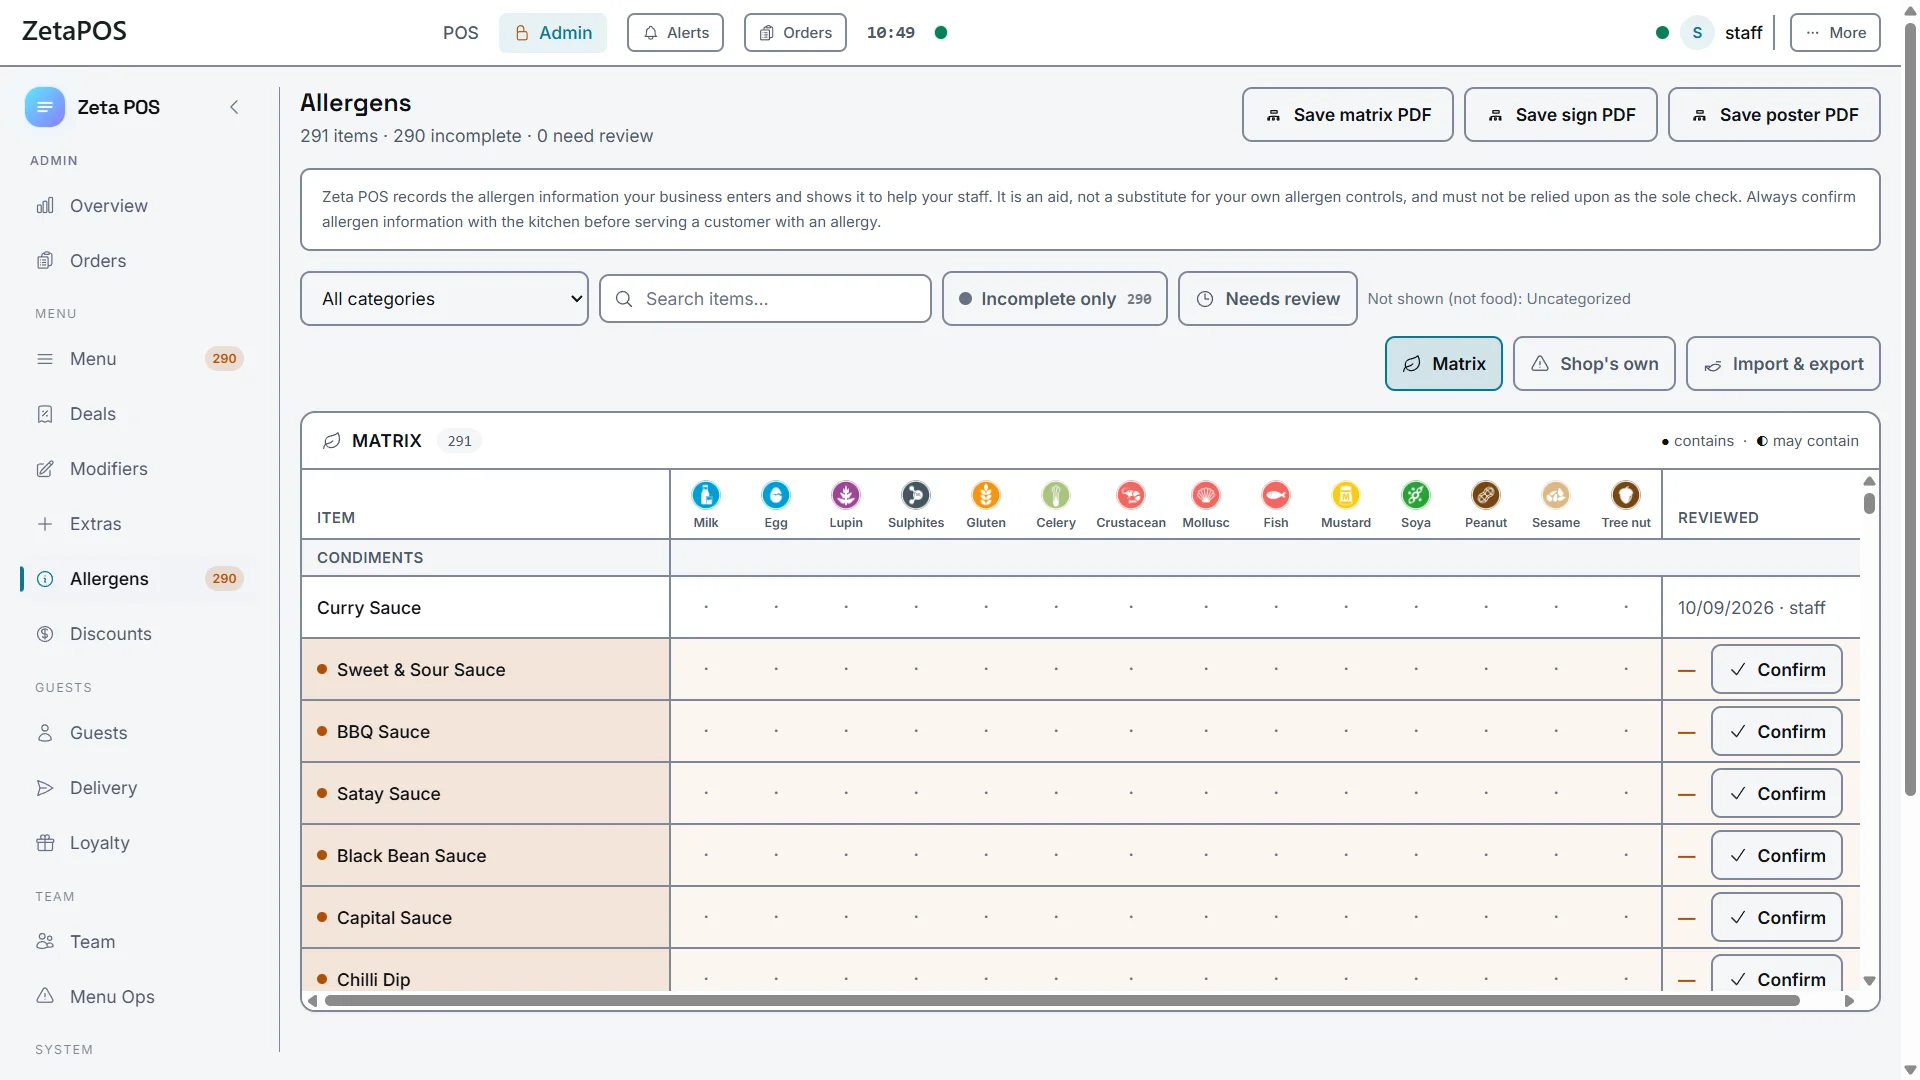
Task: Open the Import & export view
Action: [1783, 364]
